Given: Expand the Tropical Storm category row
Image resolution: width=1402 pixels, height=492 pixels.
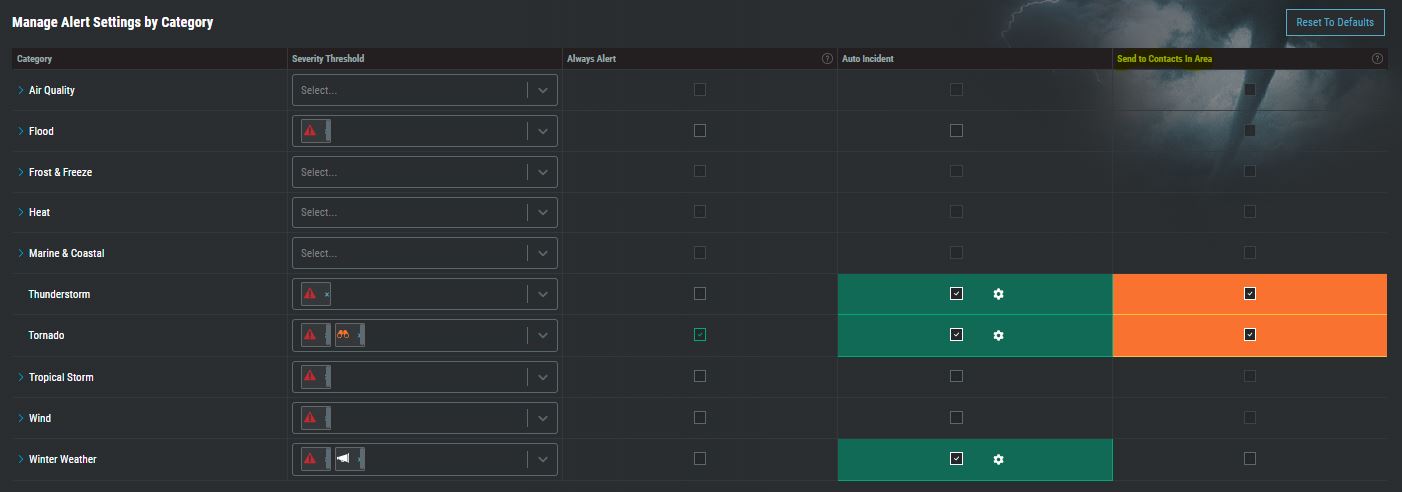Looking at the screenshot, I should [20, 377].
